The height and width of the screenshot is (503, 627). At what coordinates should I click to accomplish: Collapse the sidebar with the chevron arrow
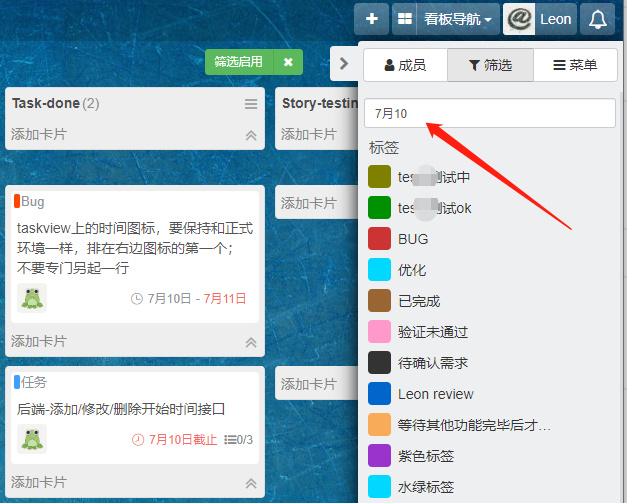click(344, 64)
